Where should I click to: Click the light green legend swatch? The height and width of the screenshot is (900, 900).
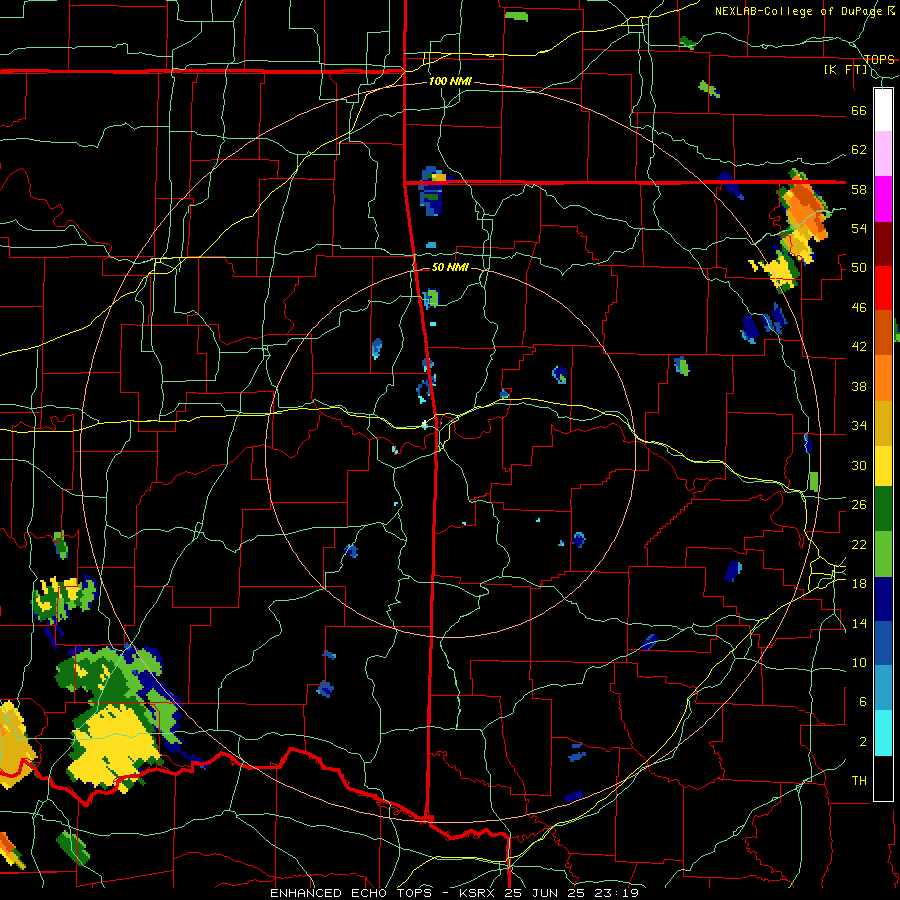pos(883,554)
